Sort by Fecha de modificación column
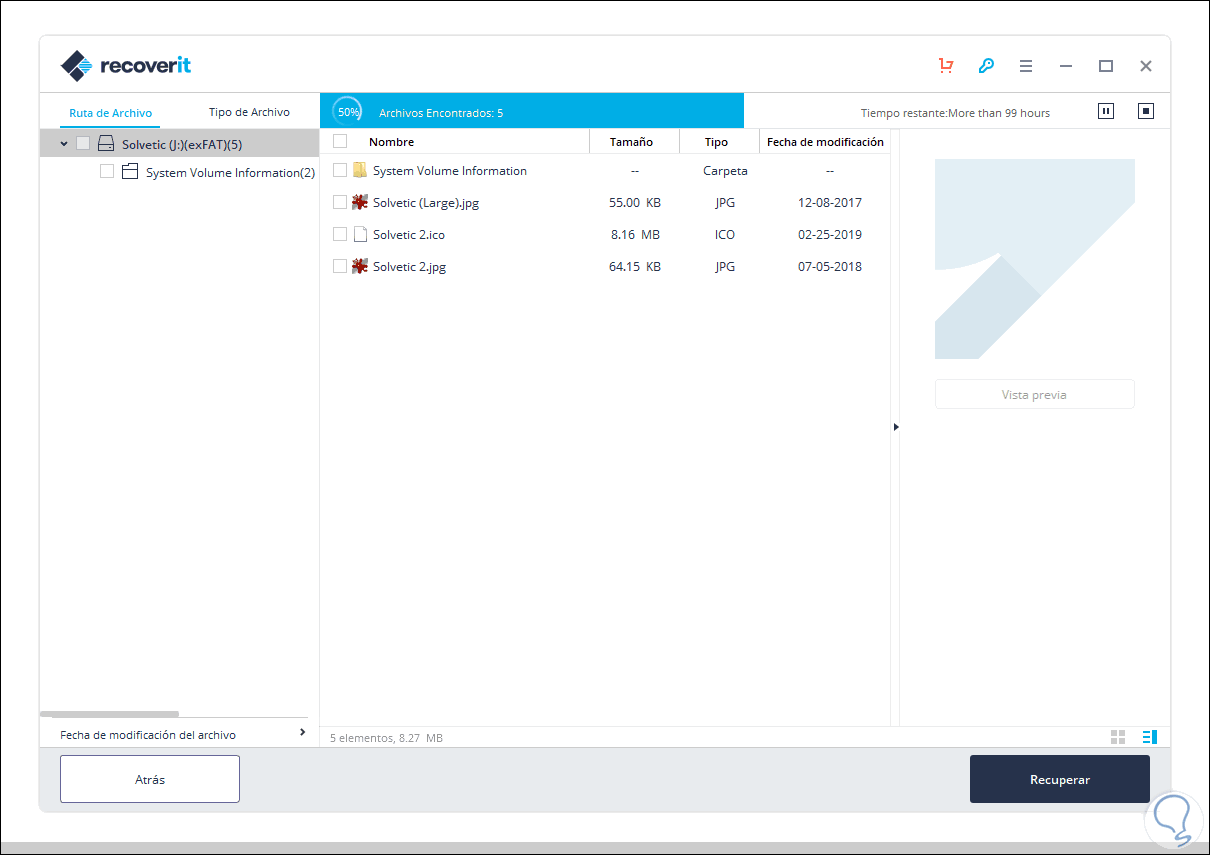 [825, 142]
